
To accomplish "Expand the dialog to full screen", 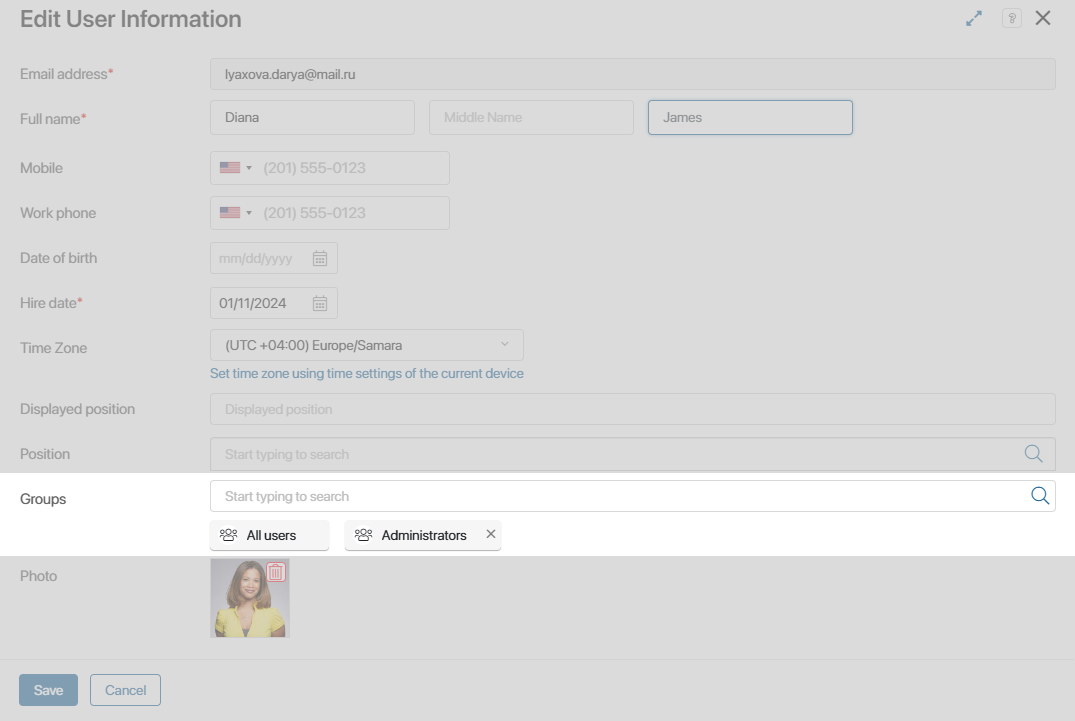I will 974,19.
